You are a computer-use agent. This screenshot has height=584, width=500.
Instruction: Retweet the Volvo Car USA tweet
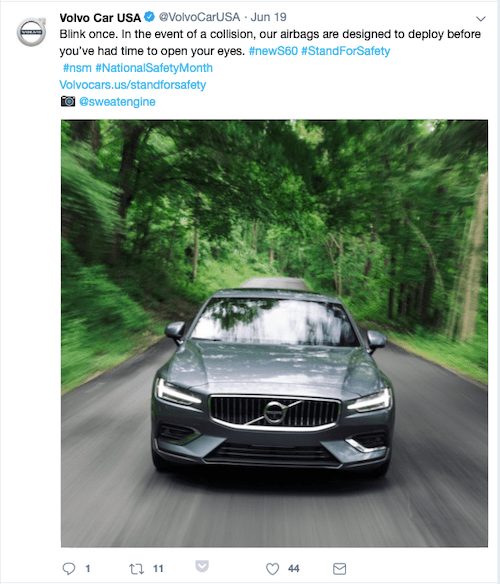[136, 569]
